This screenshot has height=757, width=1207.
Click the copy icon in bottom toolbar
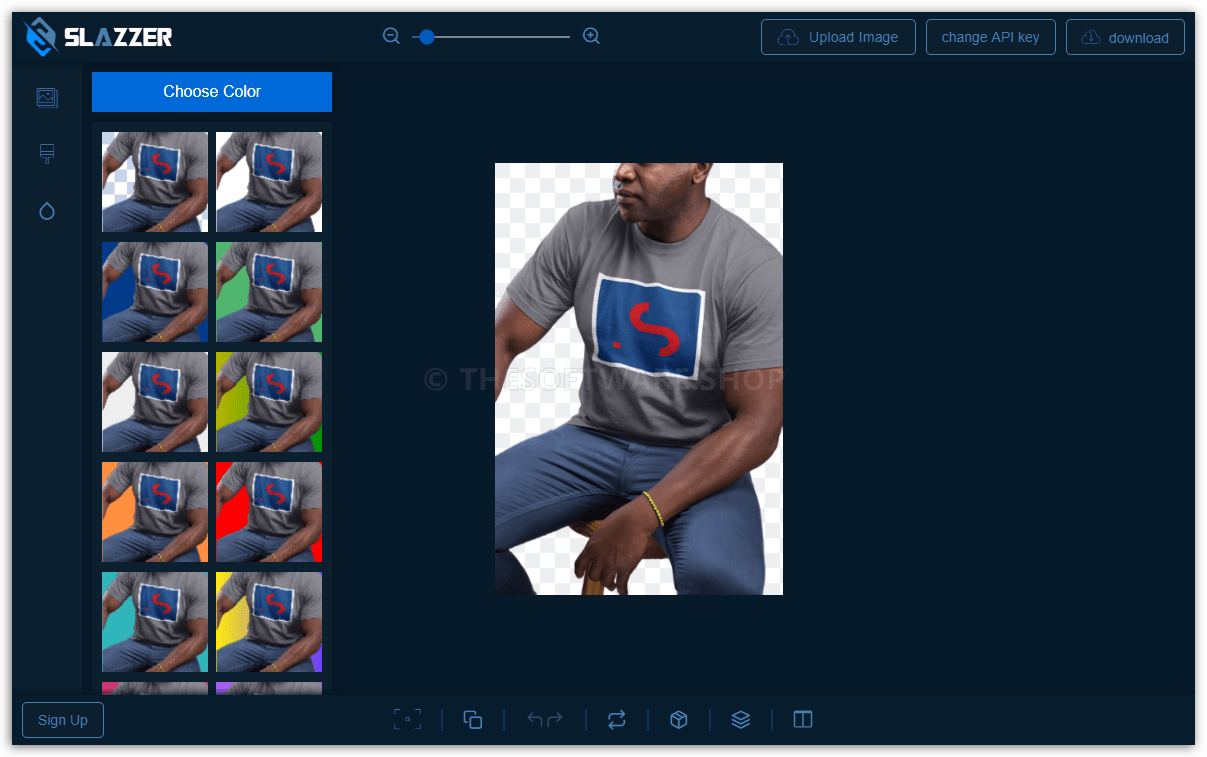click(473, 719)
